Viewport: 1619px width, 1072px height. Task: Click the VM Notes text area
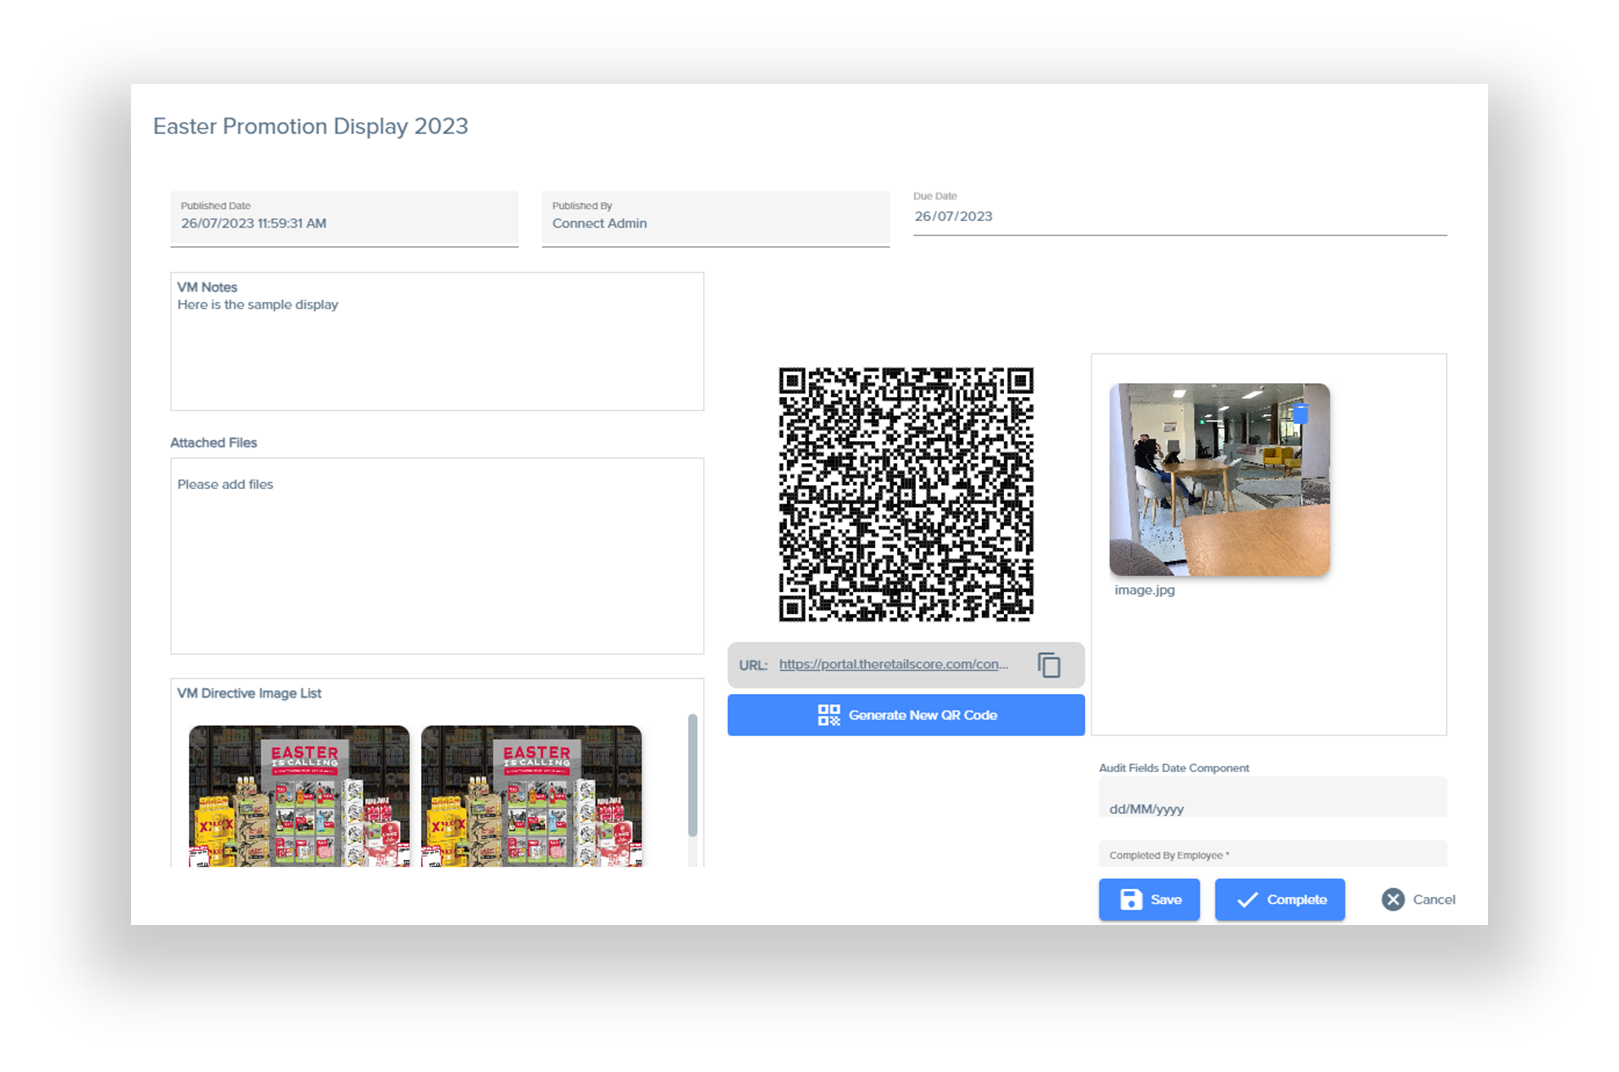coord(437,350)
